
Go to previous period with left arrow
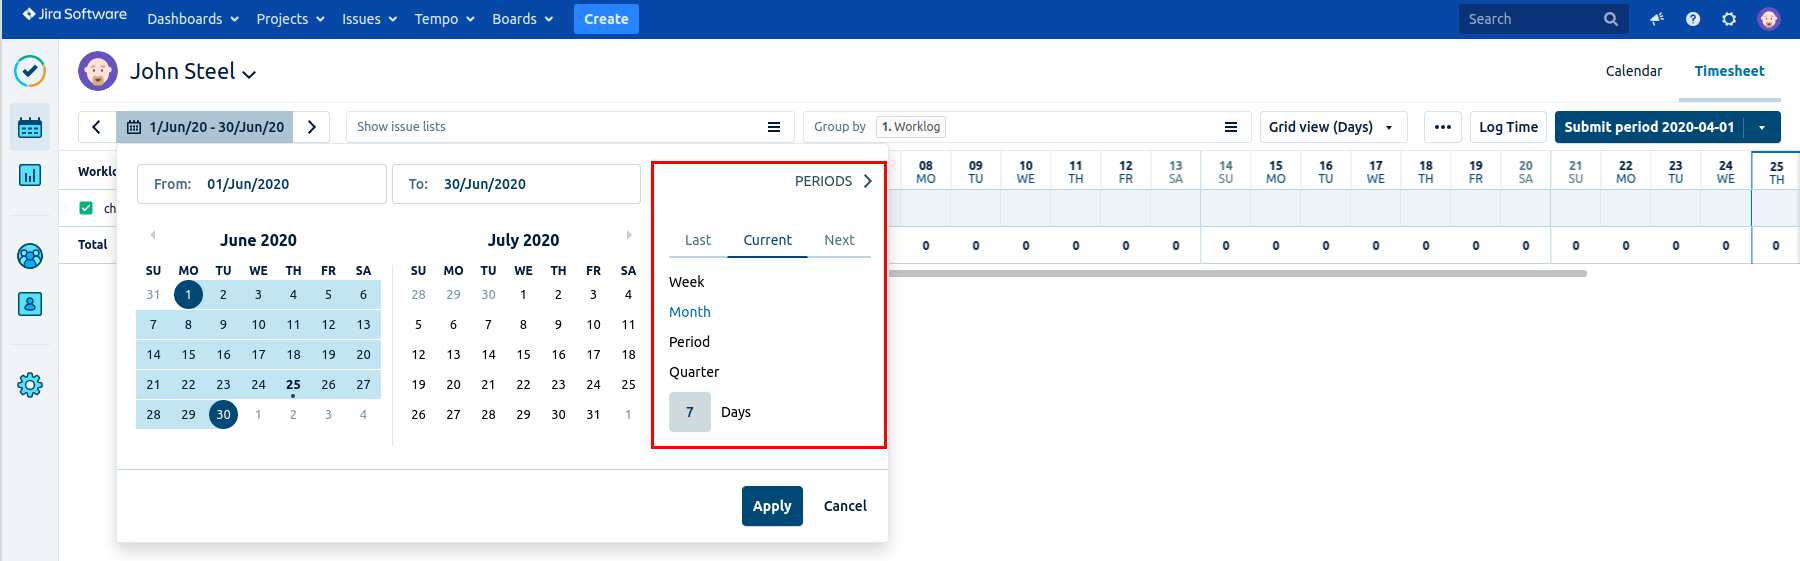pos(97,127)
